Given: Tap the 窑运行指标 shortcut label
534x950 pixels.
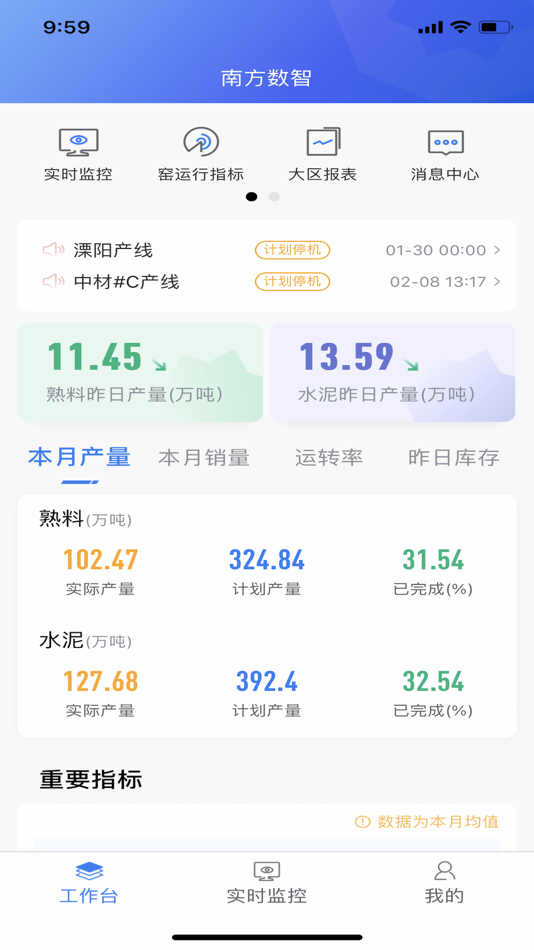Looking at the screenshot, I should pyautogui.click(x=201, y=174).
